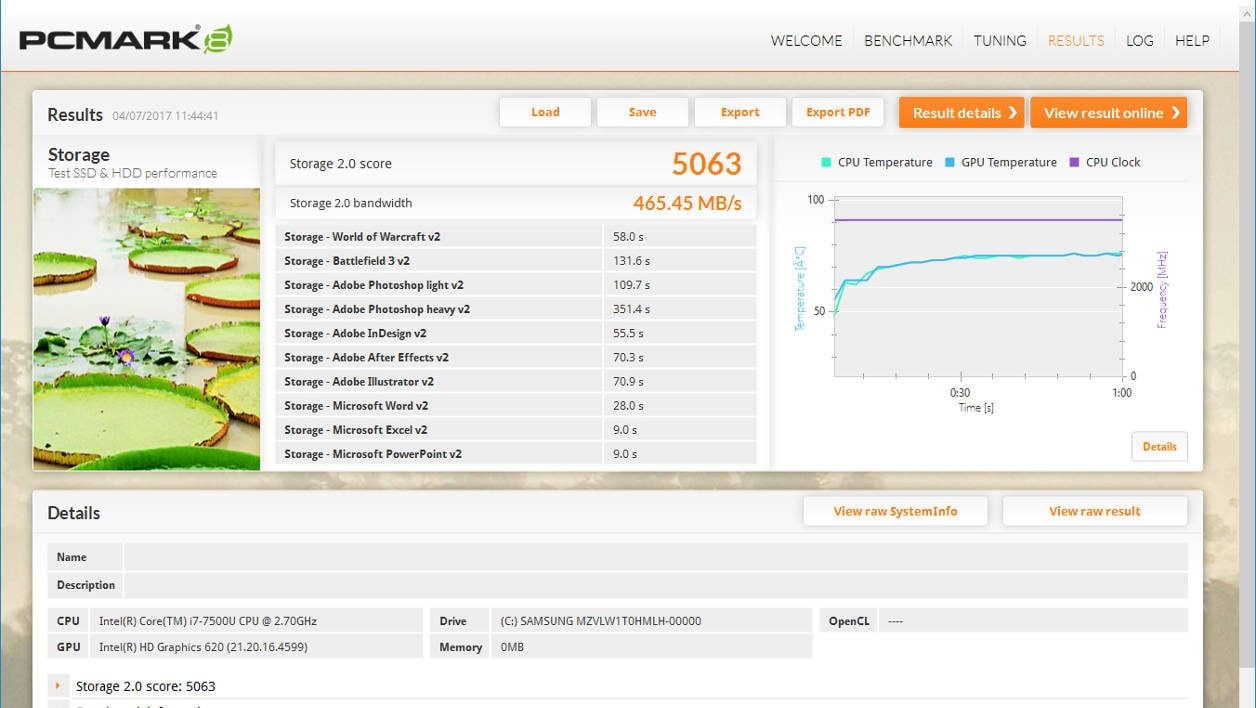Select the Adobe After Effects v2 row
Screen dimensions: 1256x708
tap(516, 357)
